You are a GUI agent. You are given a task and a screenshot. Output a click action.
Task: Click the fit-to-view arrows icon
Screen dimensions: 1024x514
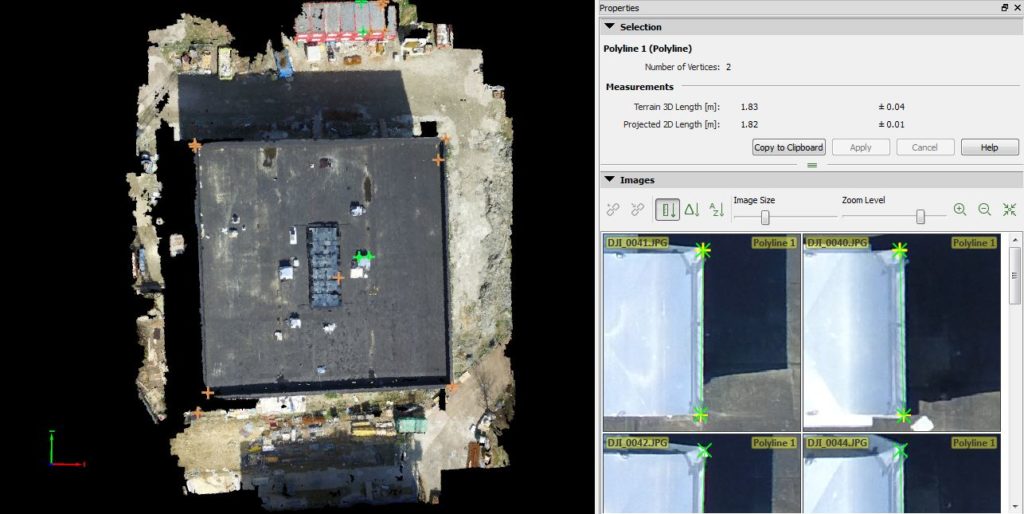pos(1010,210)
